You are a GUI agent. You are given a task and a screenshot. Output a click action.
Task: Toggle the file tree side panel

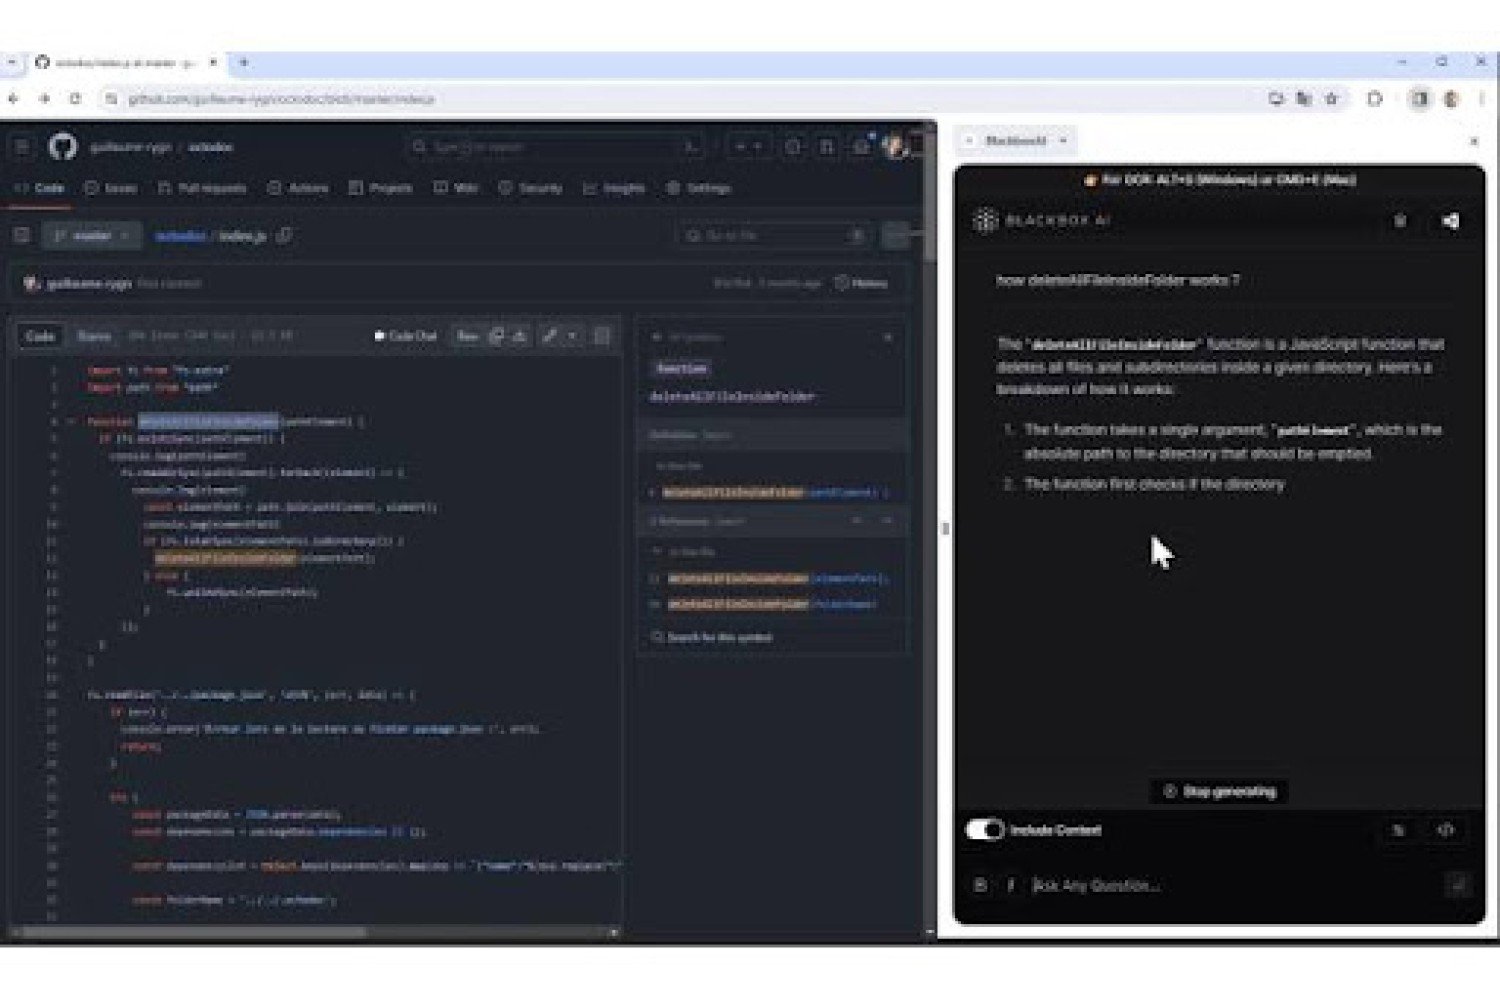tap(22, 236)
